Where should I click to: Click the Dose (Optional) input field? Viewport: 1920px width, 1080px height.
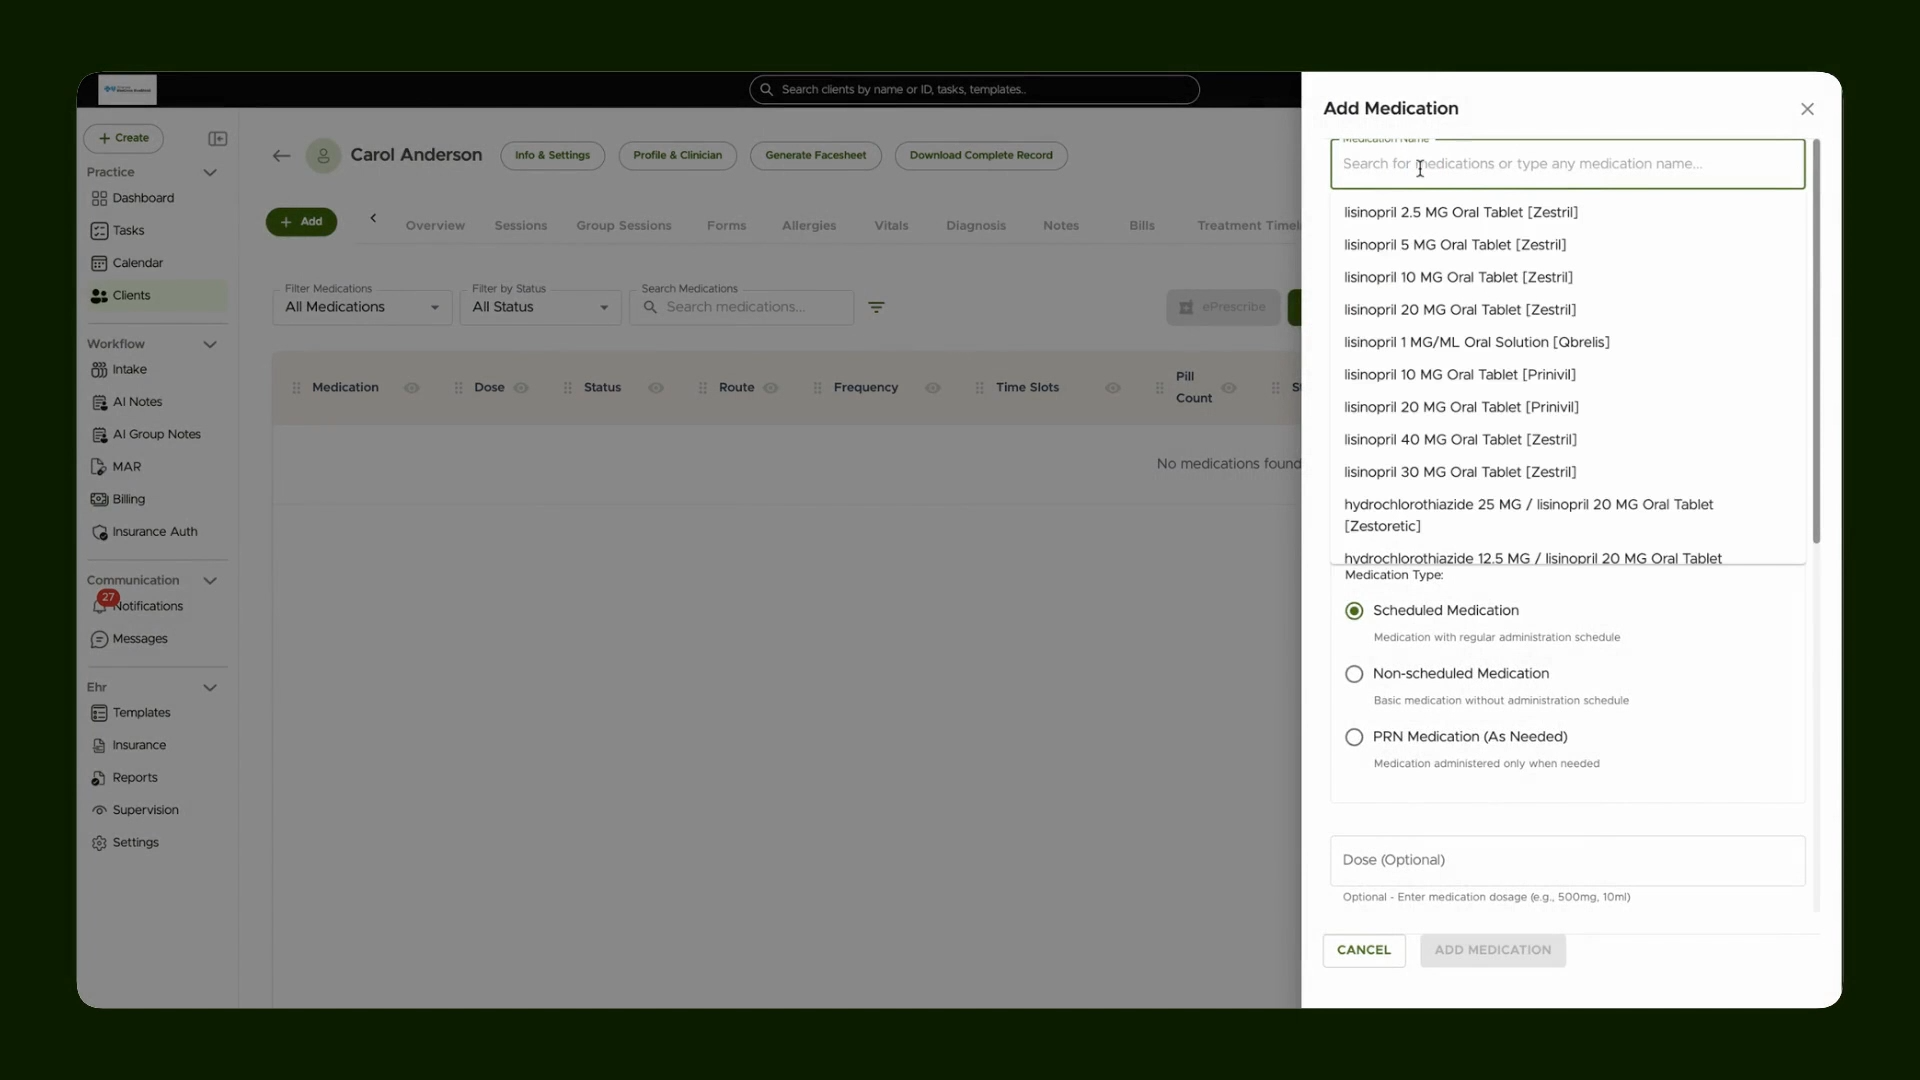click(1567, 860)
